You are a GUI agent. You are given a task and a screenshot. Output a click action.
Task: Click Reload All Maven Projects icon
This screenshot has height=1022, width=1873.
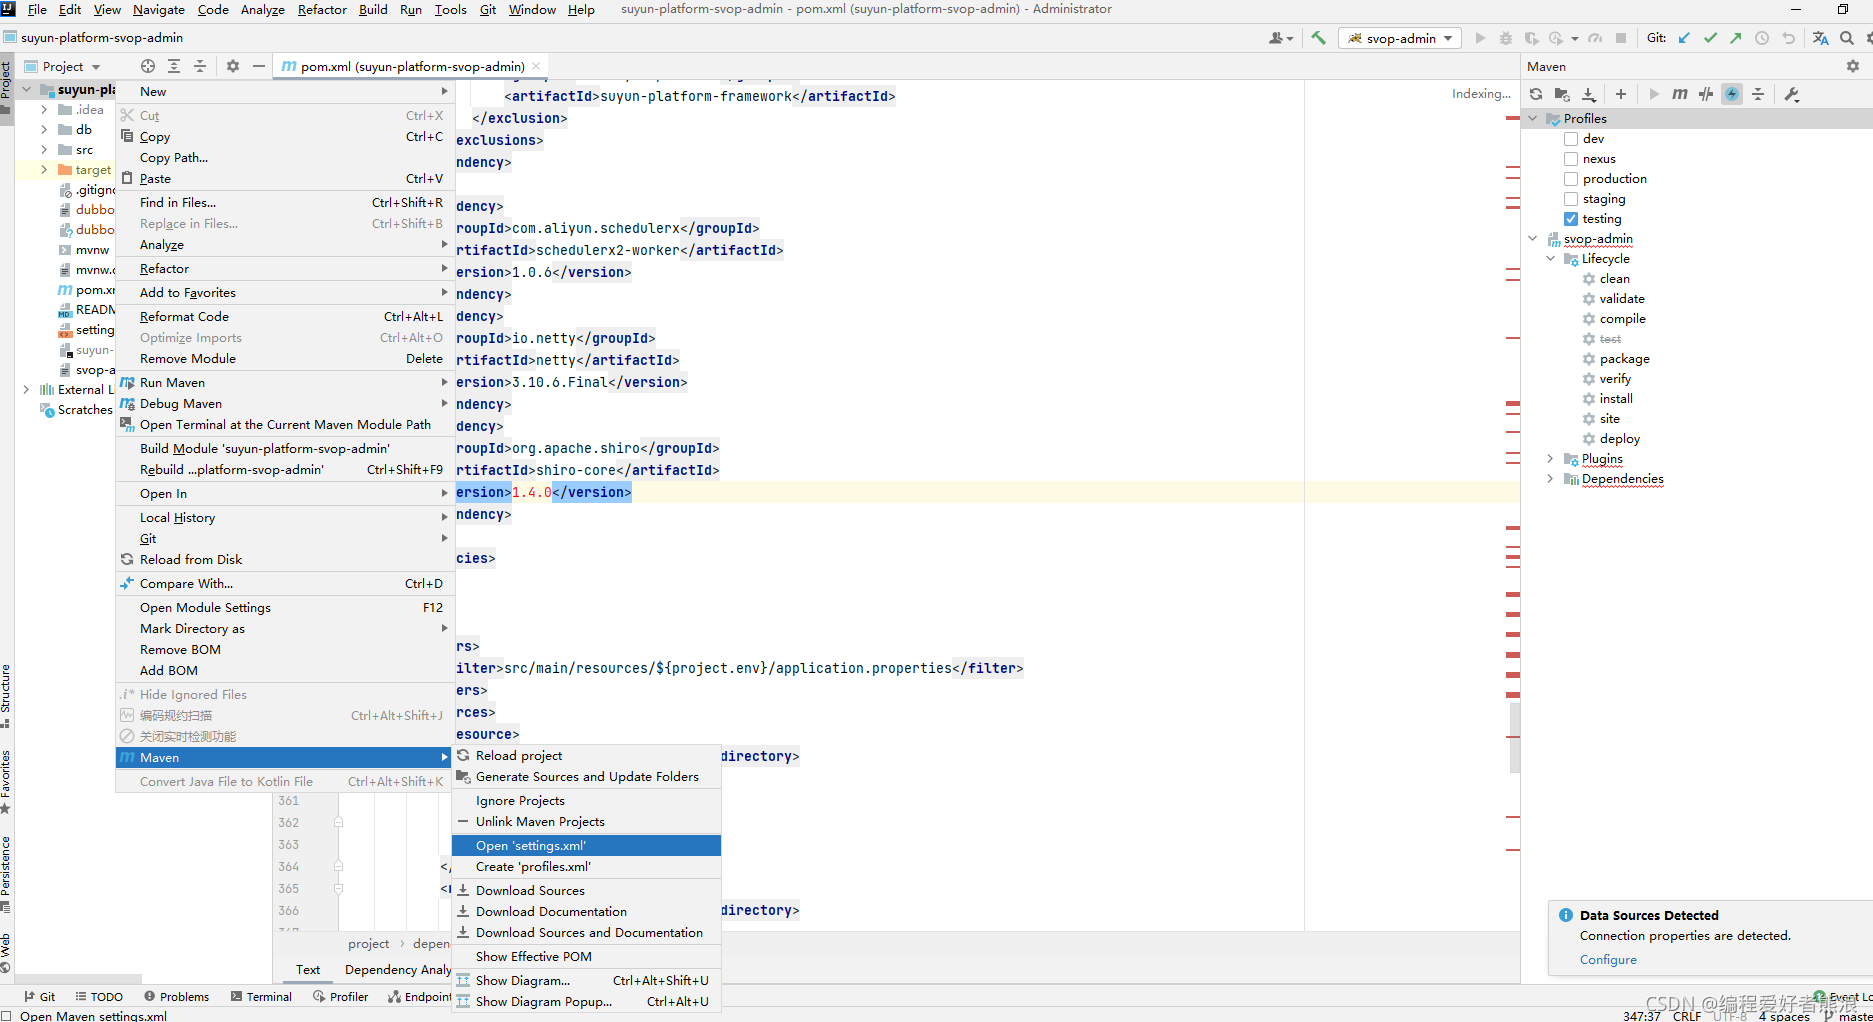point(1536,94)
